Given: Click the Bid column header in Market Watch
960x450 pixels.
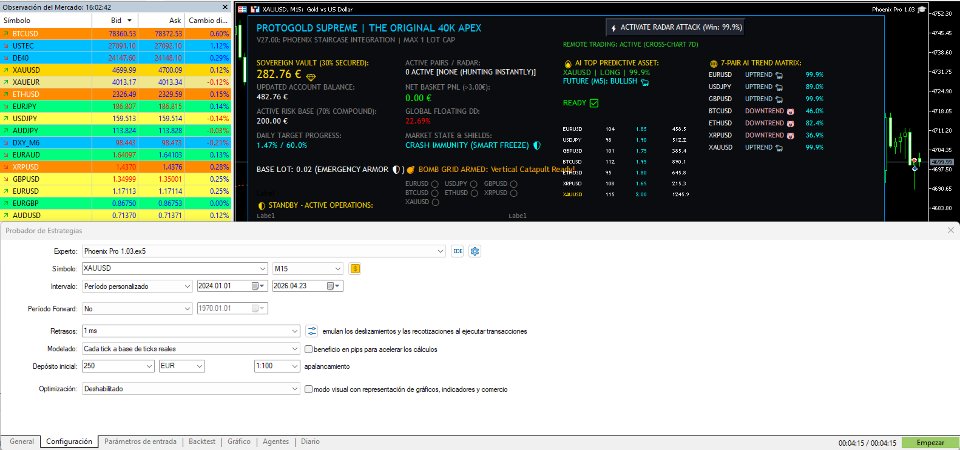Looking at the screenshot, I should (116, 20).
